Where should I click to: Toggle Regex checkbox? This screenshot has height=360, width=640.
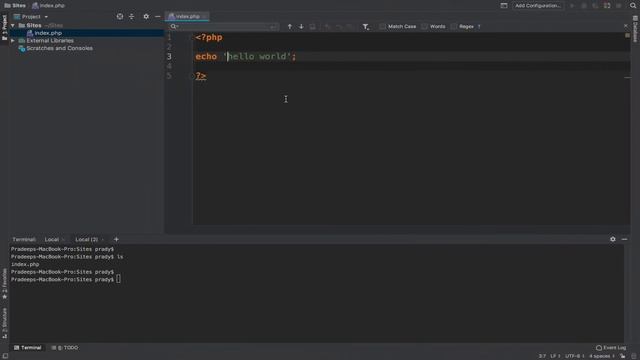click(x=454, y=27)
